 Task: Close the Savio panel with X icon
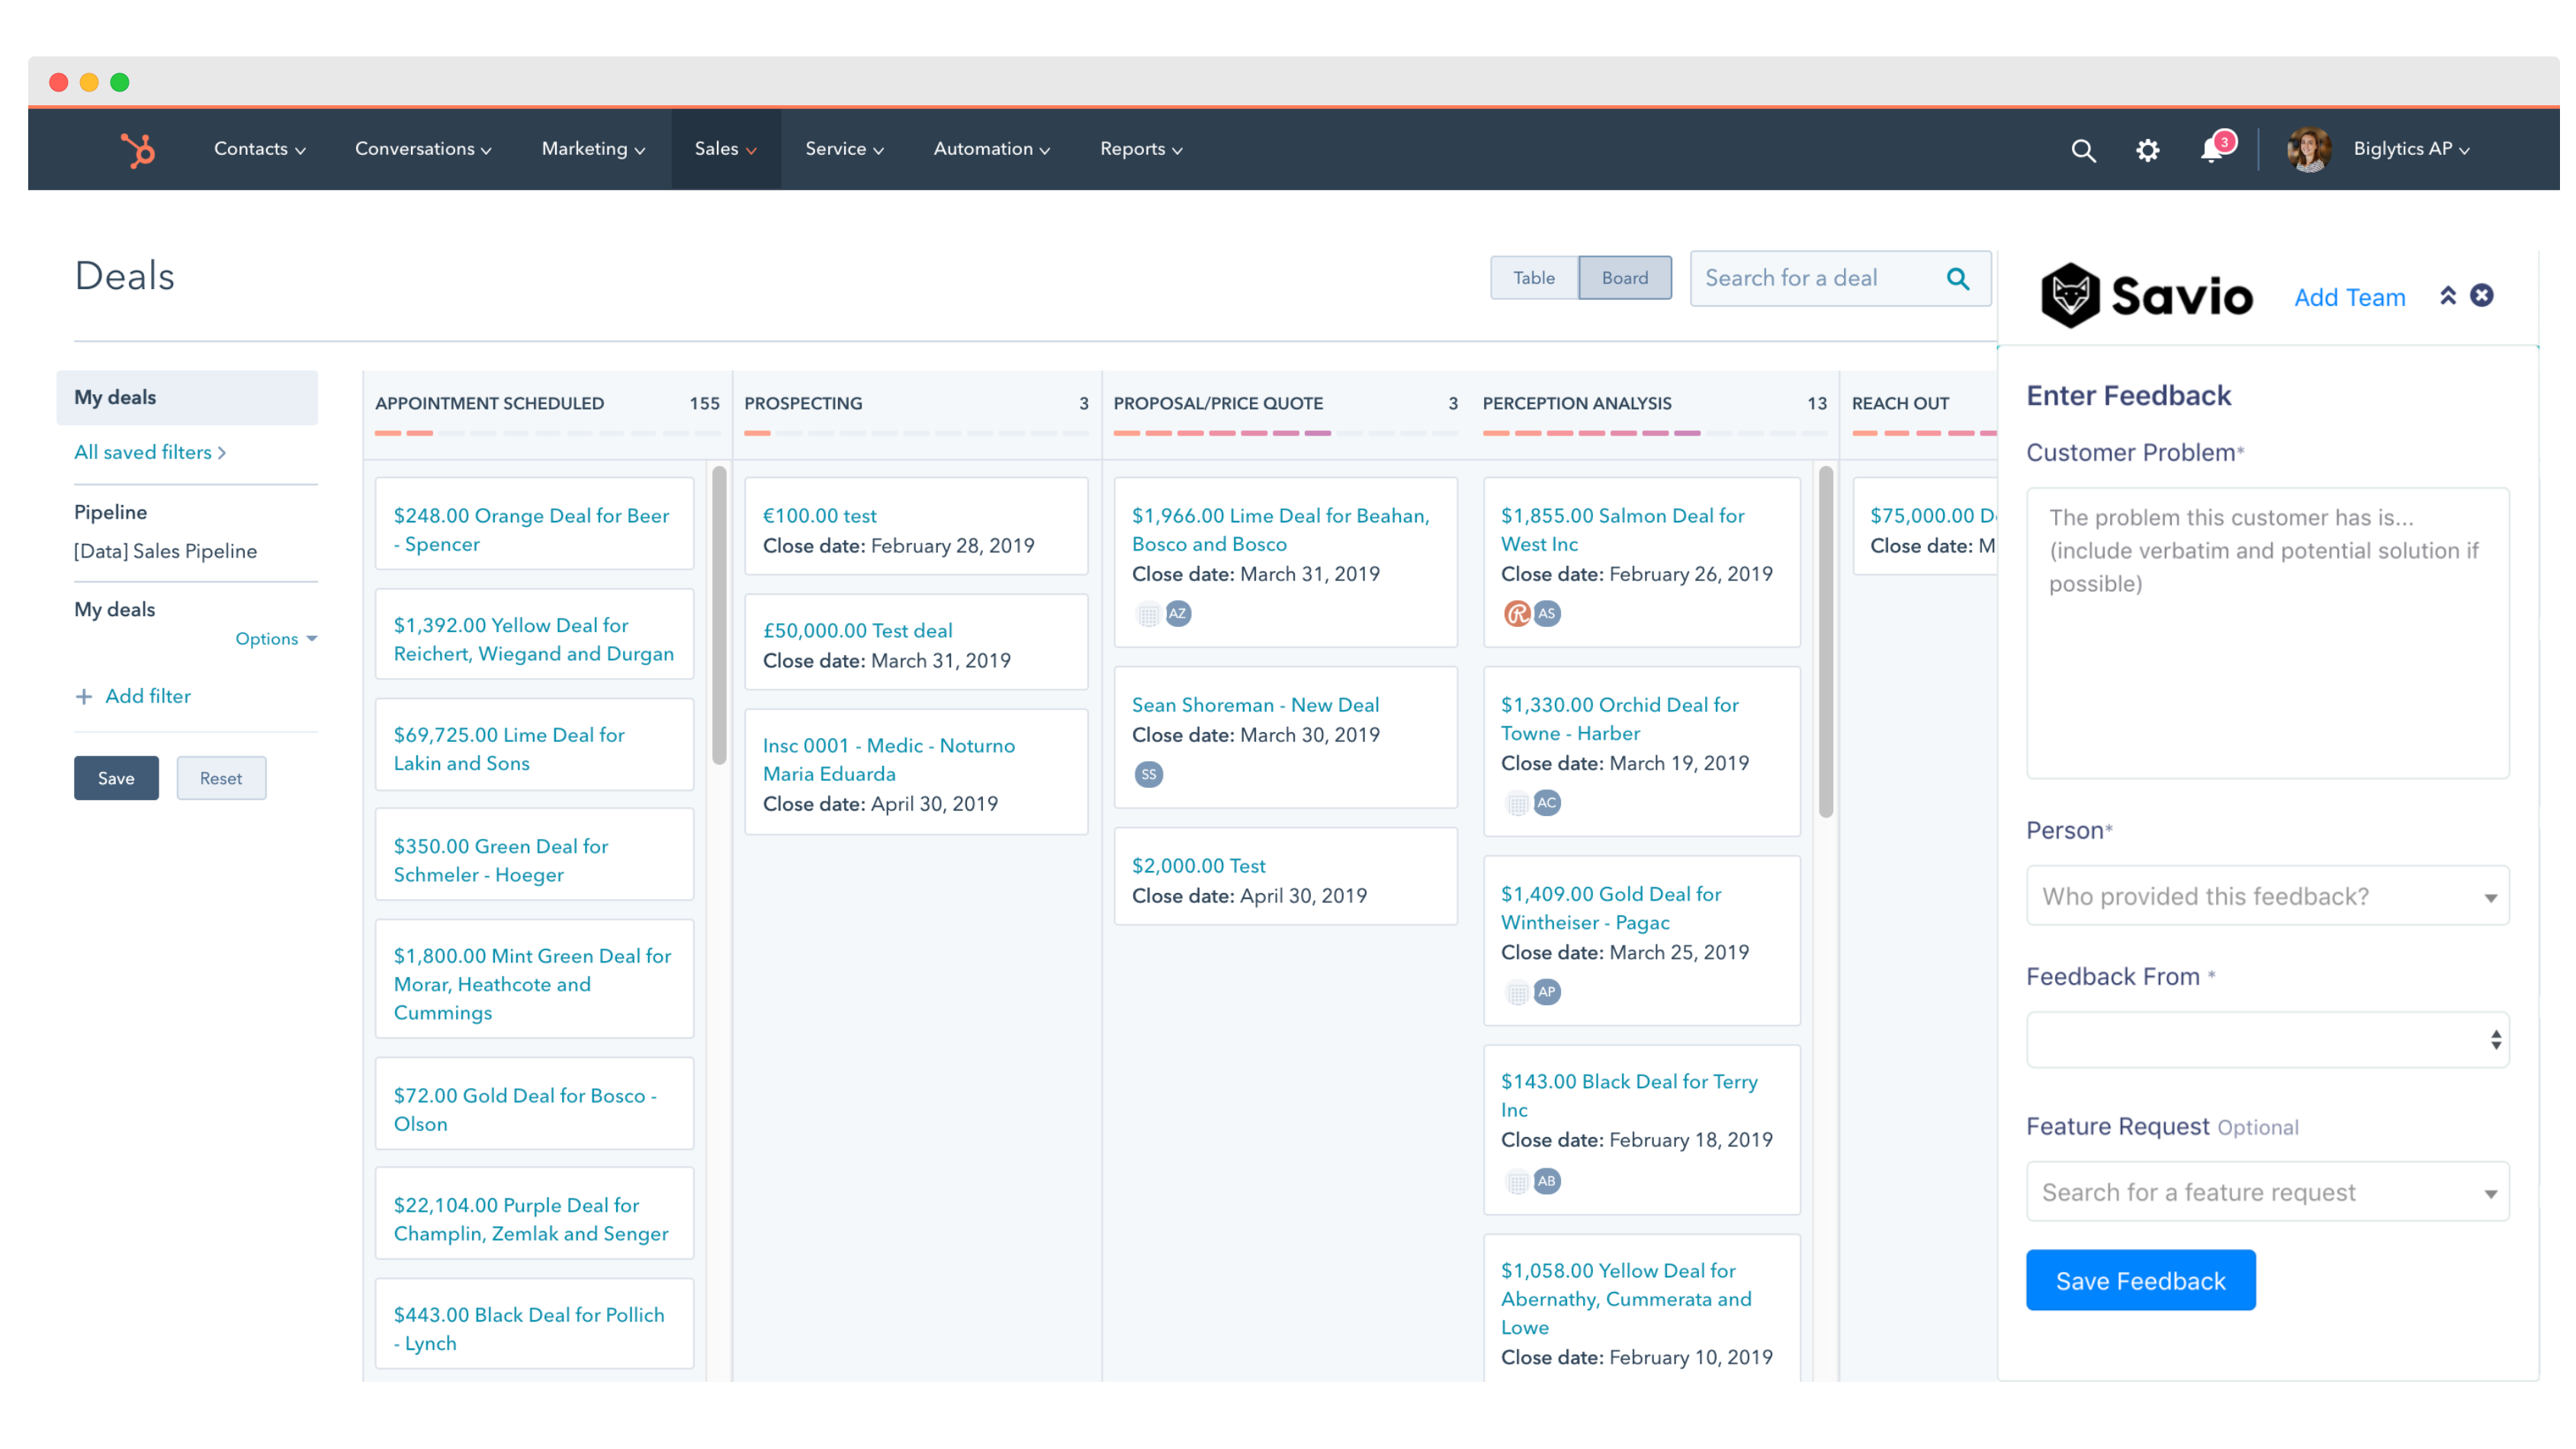pyautogui.click(x=2481, y=296)
